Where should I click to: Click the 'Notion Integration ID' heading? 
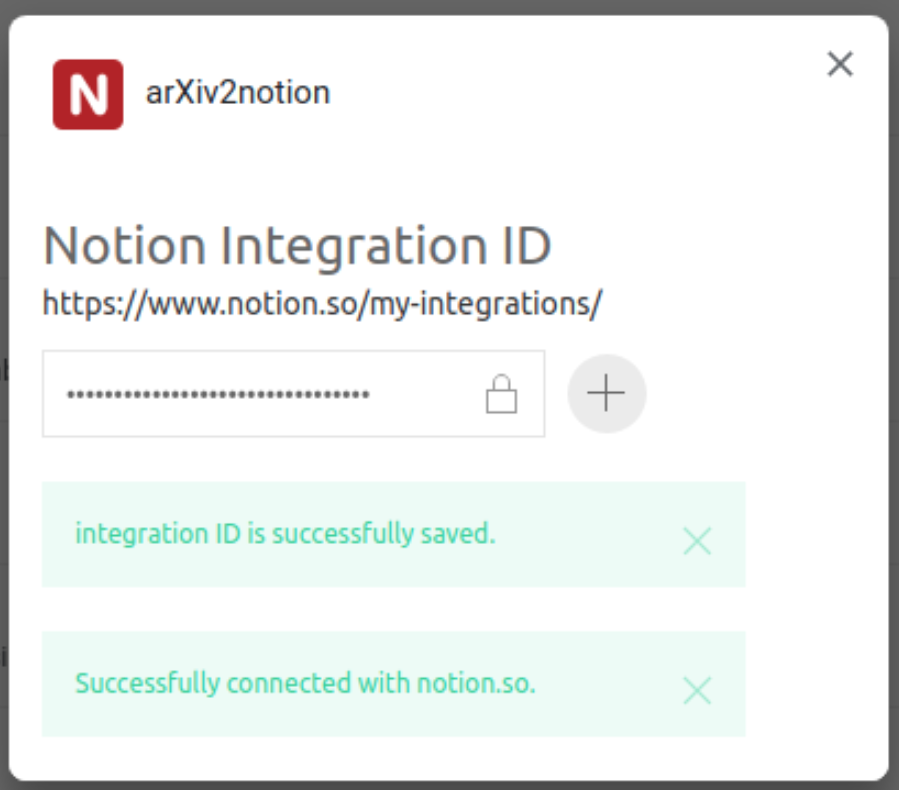[297, 247]
